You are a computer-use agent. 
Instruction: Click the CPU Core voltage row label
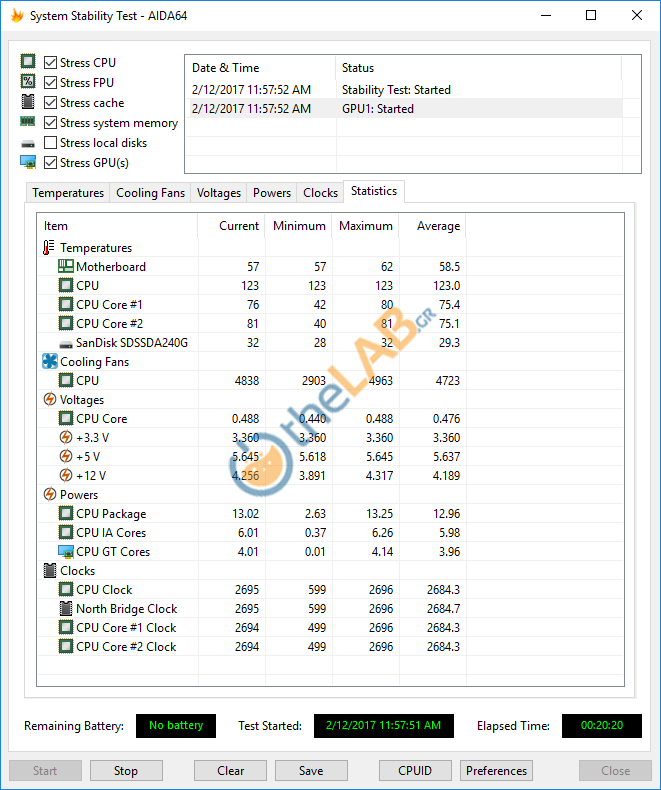pyautogui.click(x=101, y=419)
